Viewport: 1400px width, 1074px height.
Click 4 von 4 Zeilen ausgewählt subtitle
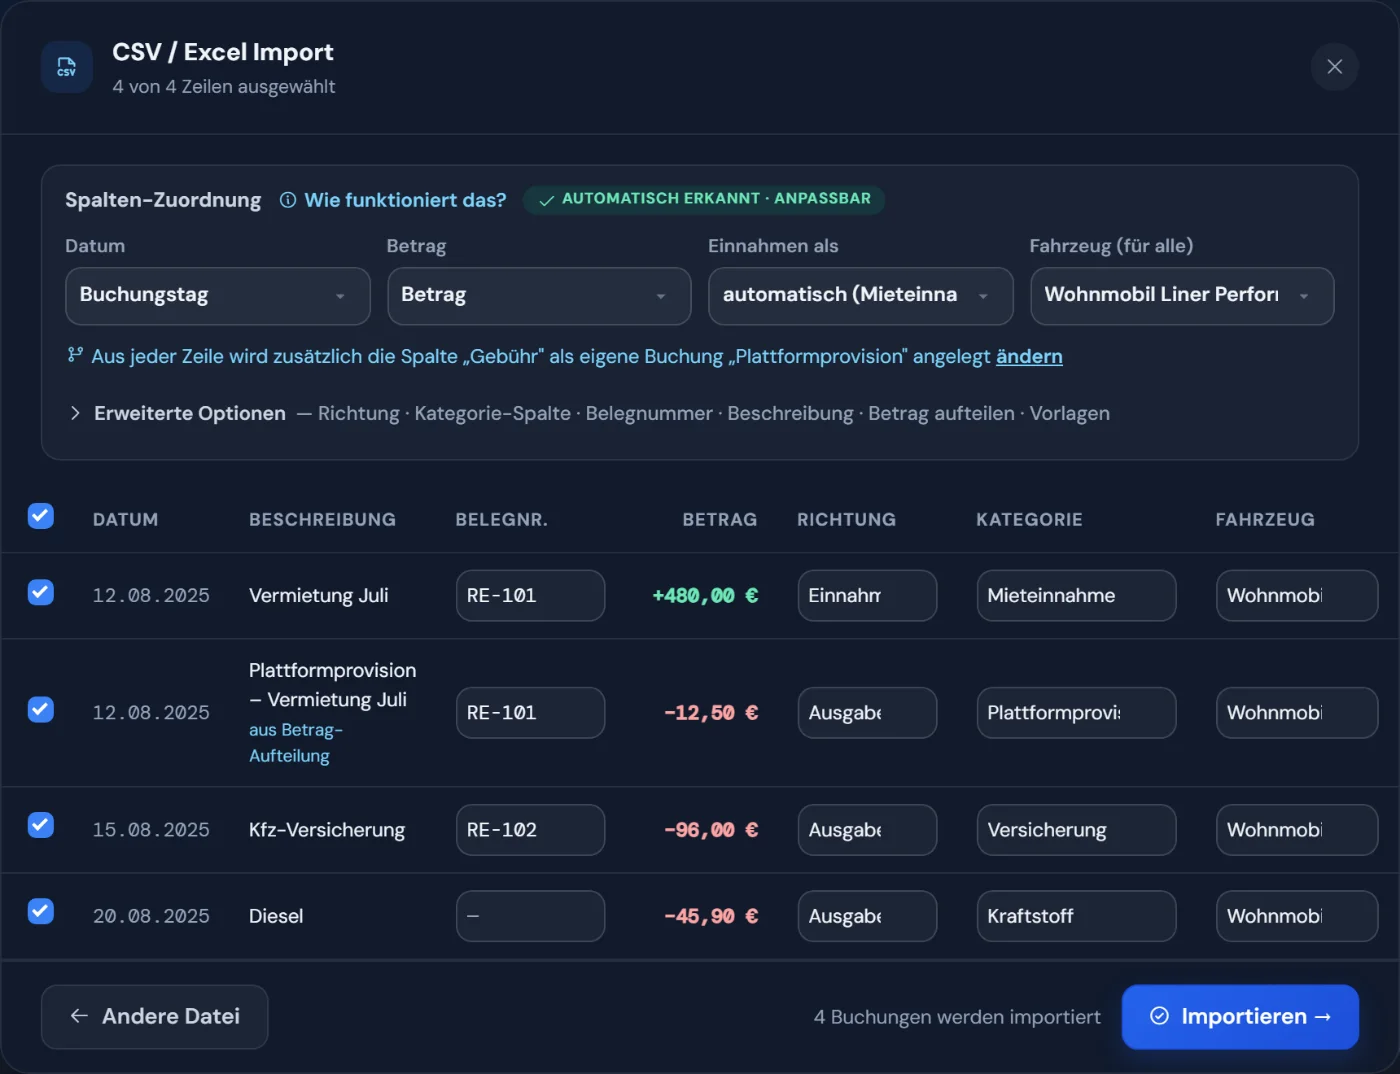(x=224, y=87)
